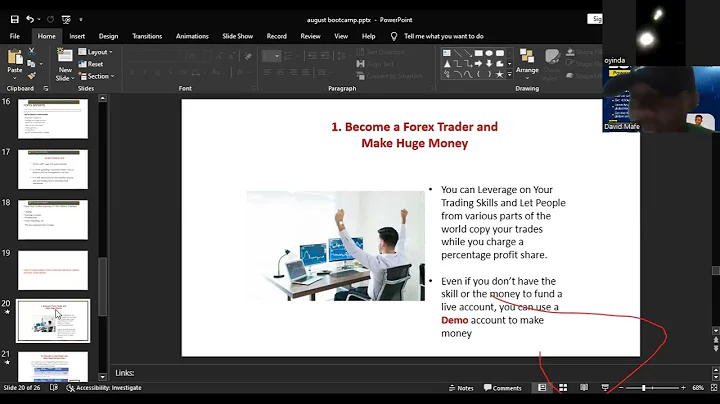Select the Curve shape tool
720x404 pixels.
click(x=468, y=74)
